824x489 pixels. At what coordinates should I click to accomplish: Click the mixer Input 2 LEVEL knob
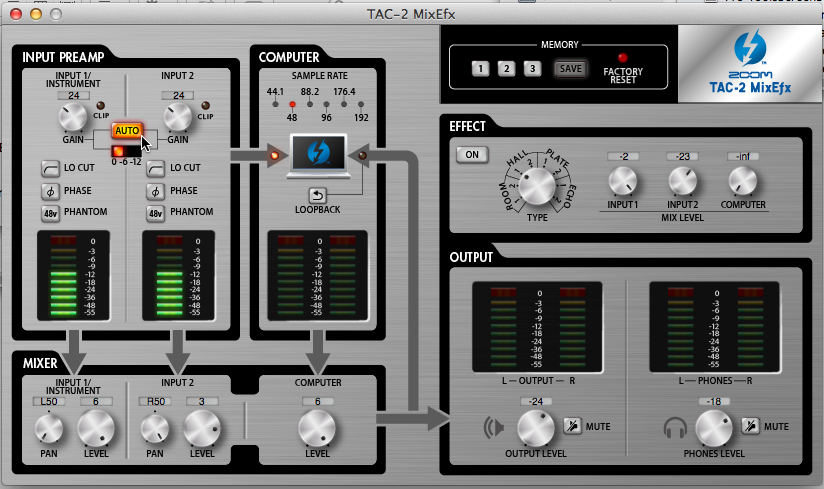point(202,428)
